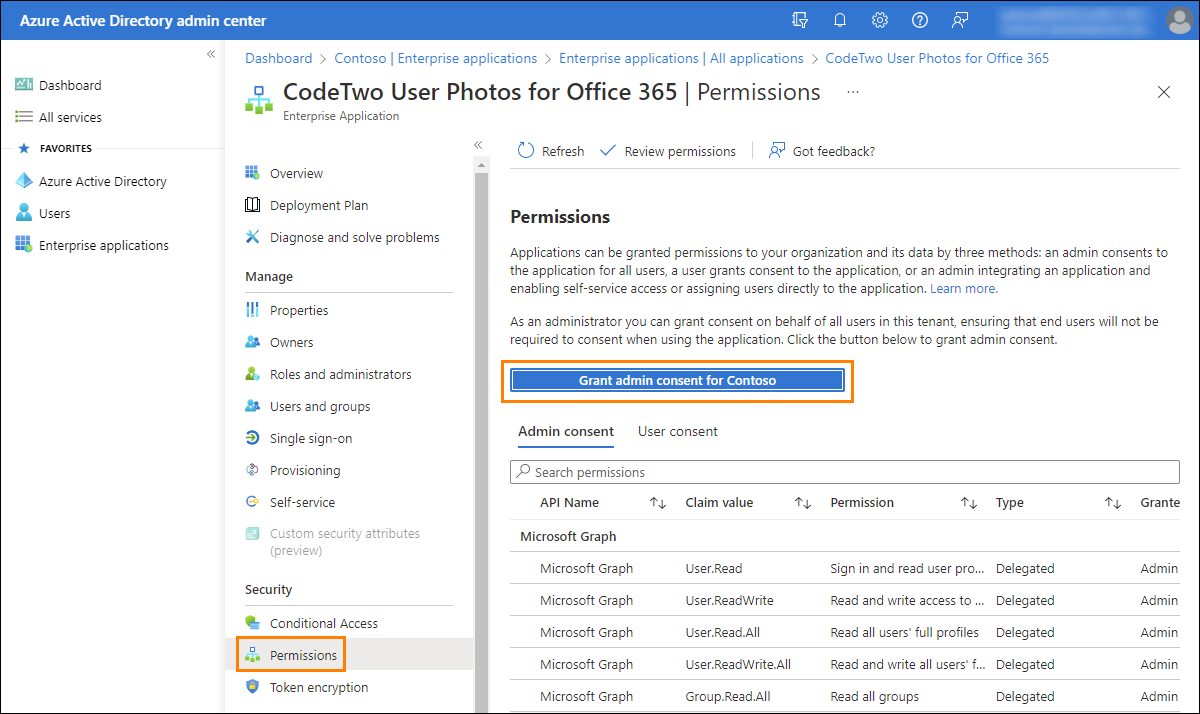Click inside the Search permissions field
This screenshot has height=714, width=1200.
click(845, 472)
